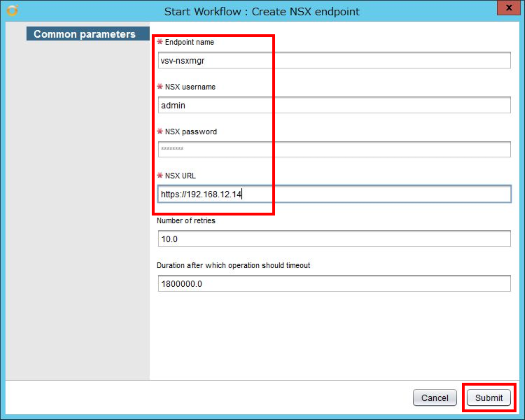The width and height of the screenshot is (525, 420).
Task: Click 'Duration after which operation should timeout' label
Action: click(233, 265)
